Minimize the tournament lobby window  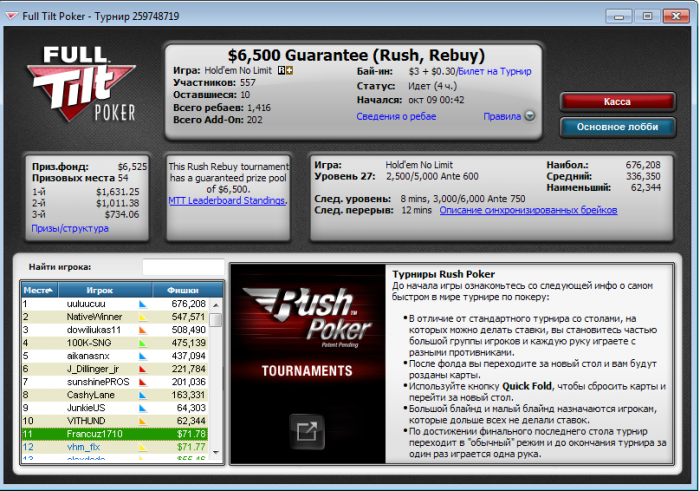click(619, 17)
